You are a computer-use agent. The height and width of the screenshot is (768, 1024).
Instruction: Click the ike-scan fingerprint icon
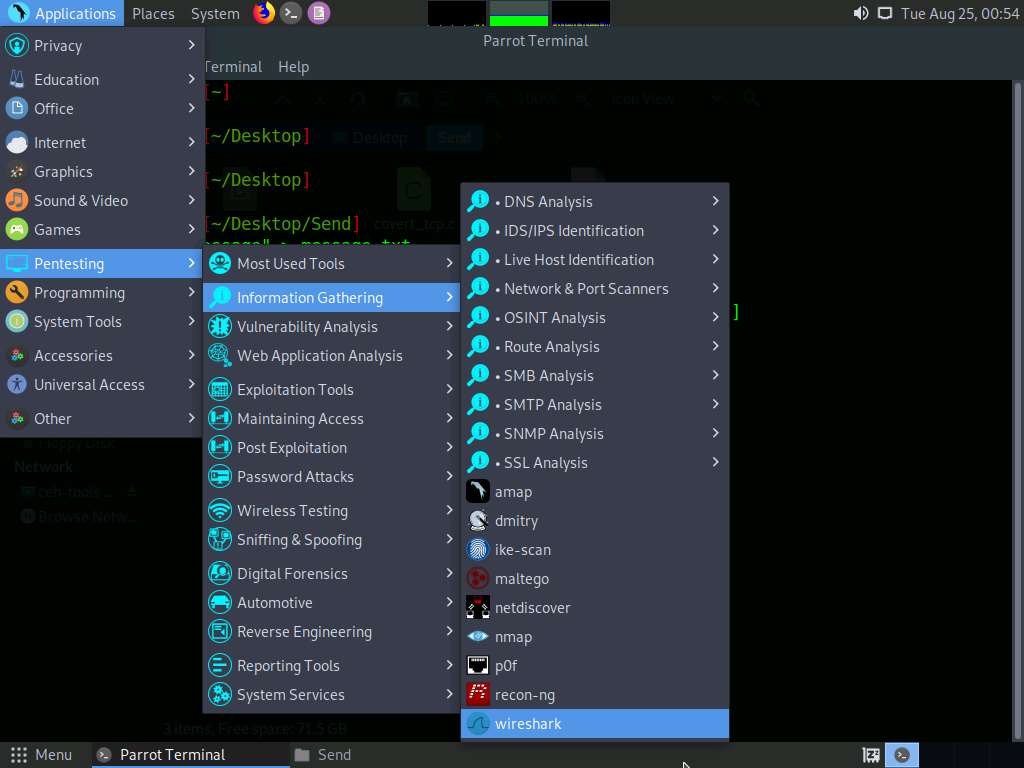pyautogui.click(x=477, y=549)
